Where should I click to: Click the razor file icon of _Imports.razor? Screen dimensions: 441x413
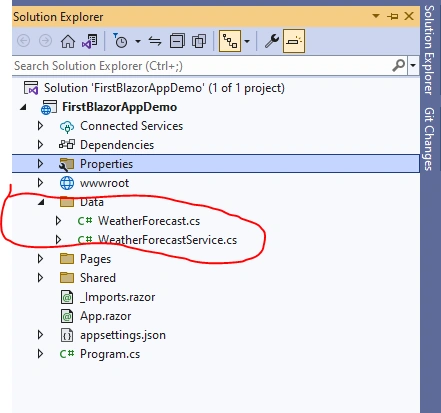point(67,297)
